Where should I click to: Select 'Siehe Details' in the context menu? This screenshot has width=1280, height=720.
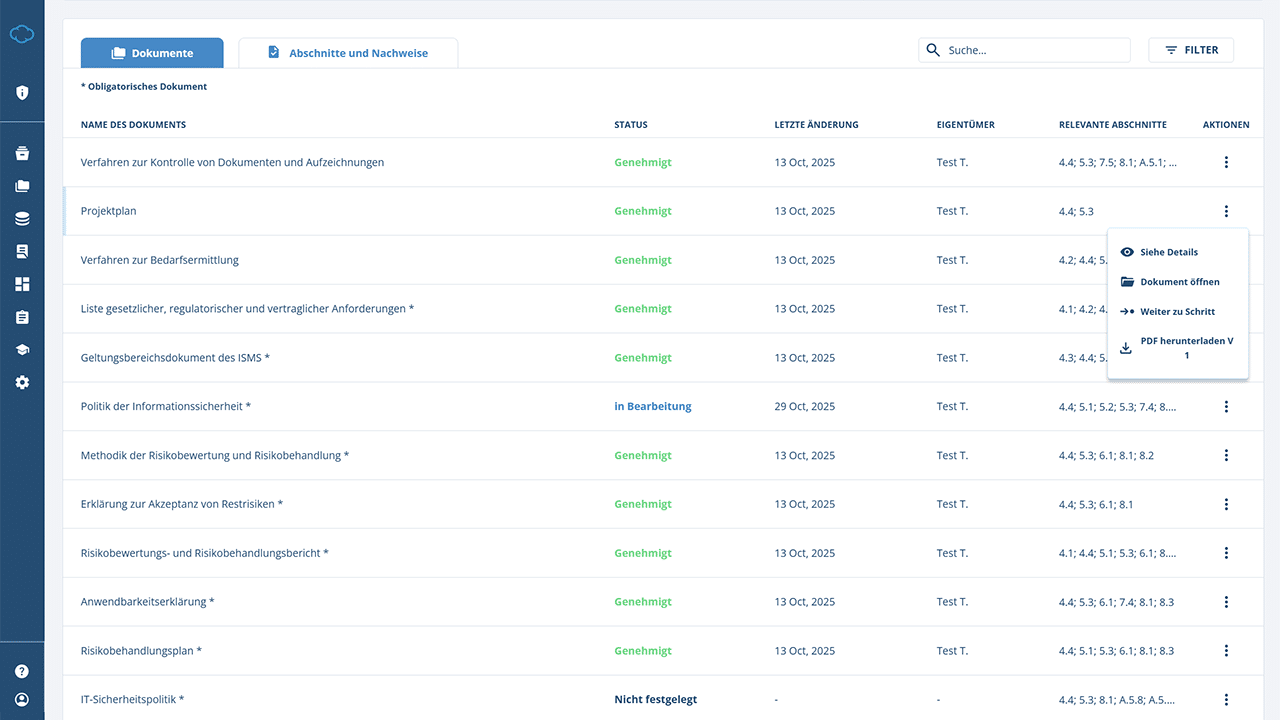(x=1168, y=252)
